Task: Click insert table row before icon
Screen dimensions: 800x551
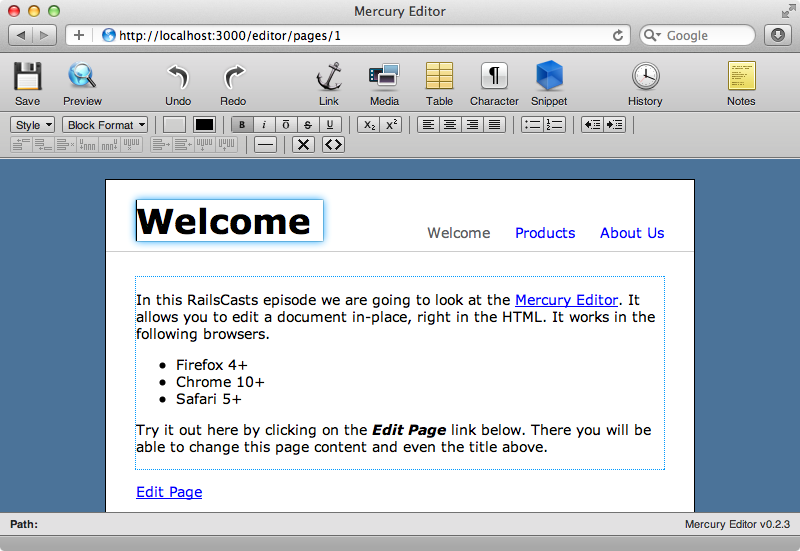Action: point(21,145)
